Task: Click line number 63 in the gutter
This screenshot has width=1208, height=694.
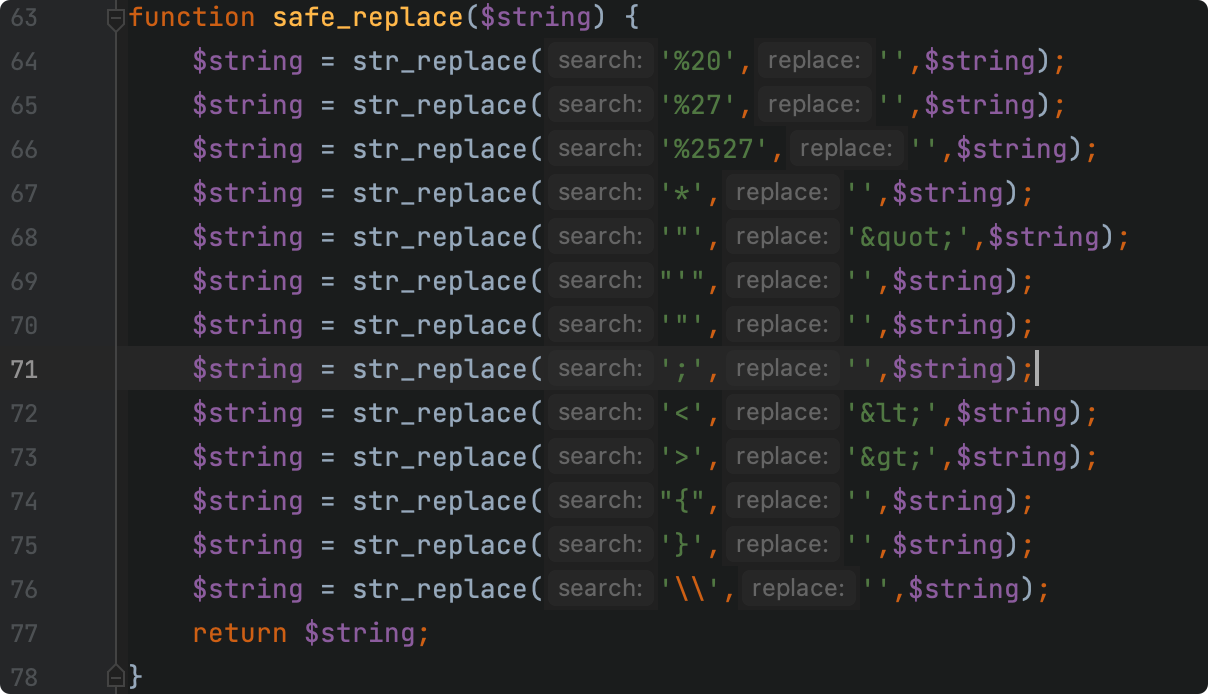Action: 25,17
